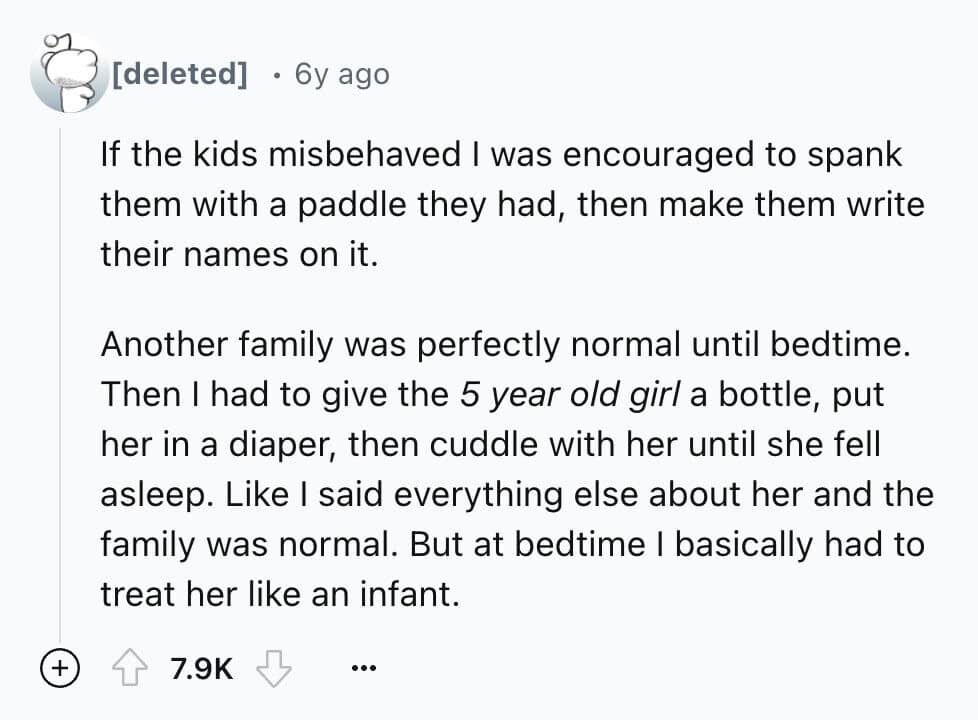The width and height of the screenshot is (978, 720).
Task: Click the separator dot before the timestamp
Action: (277, 74)
